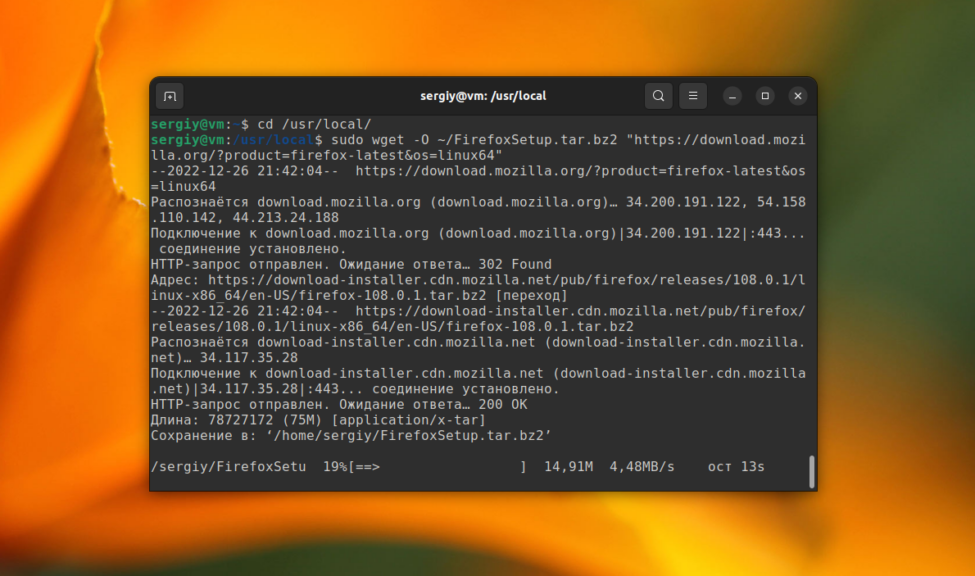975x576 pixels.
Task: Click the 'ост 13s' remaining time
Action: click(736, 467)
